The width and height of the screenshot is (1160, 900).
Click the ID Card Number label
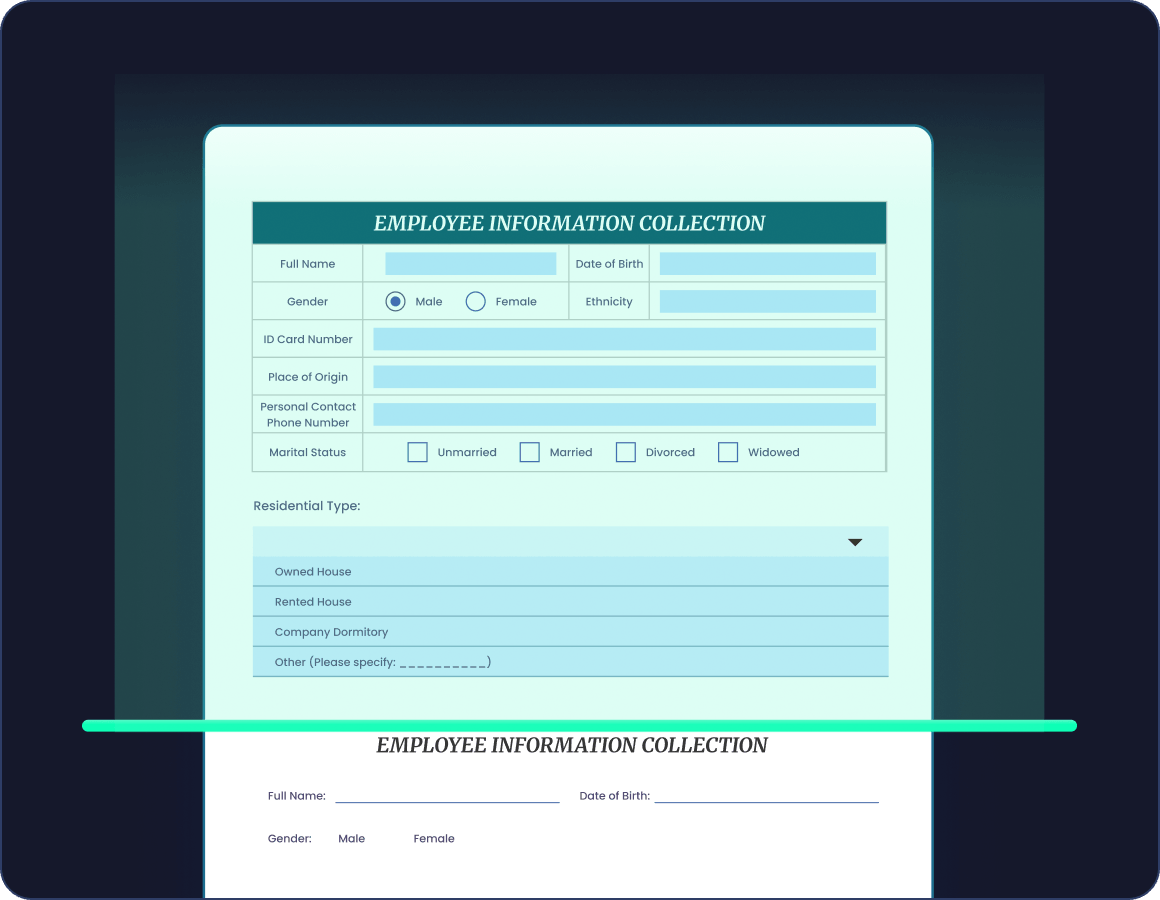tap(308, 339)
